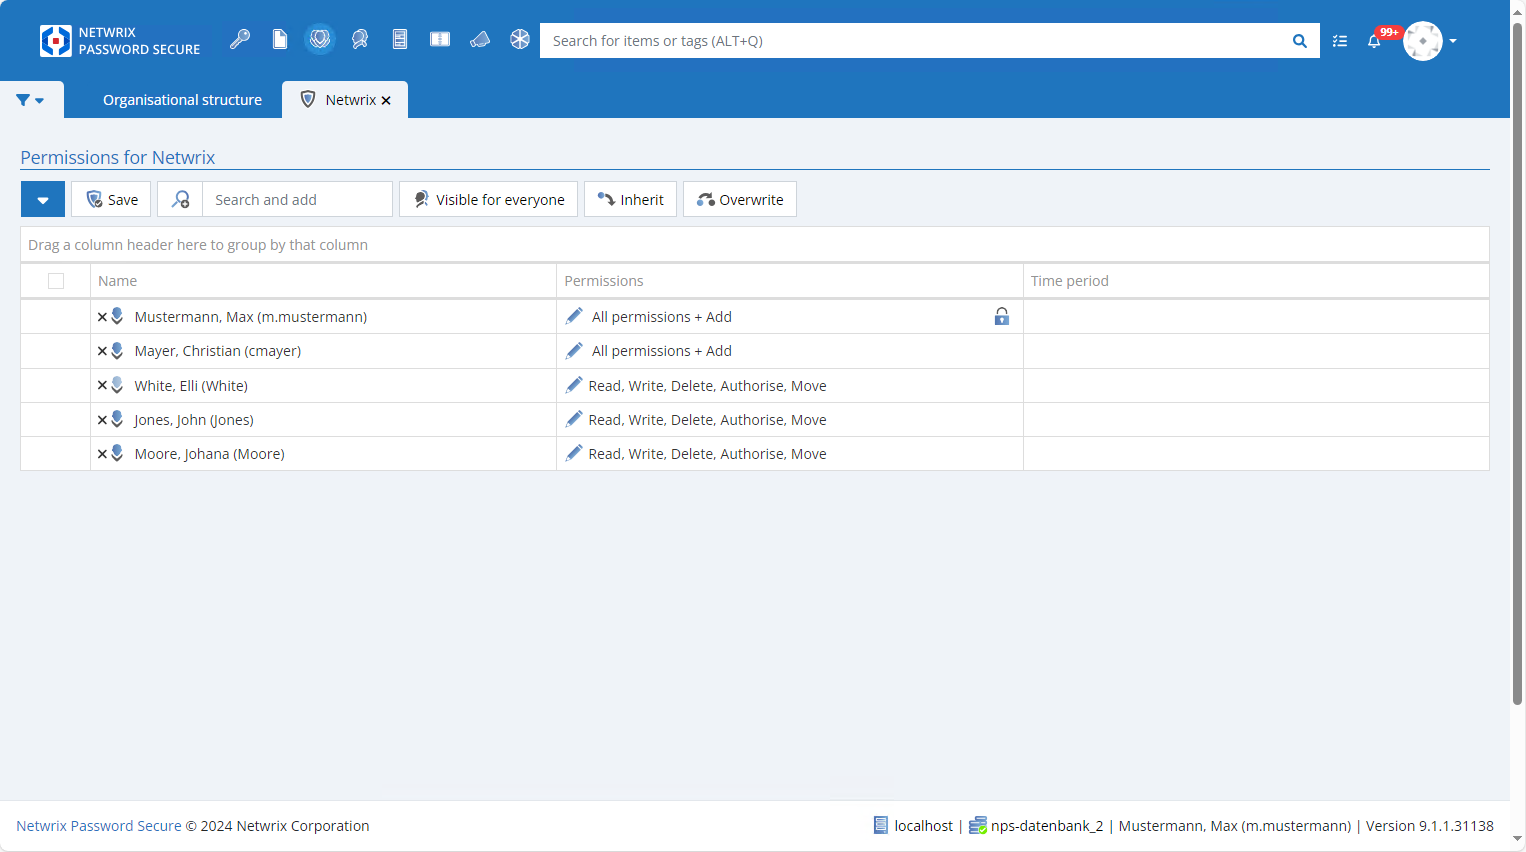
Task: Open the task list icon
Action: pyautogui.click(x=1340, y=41)
